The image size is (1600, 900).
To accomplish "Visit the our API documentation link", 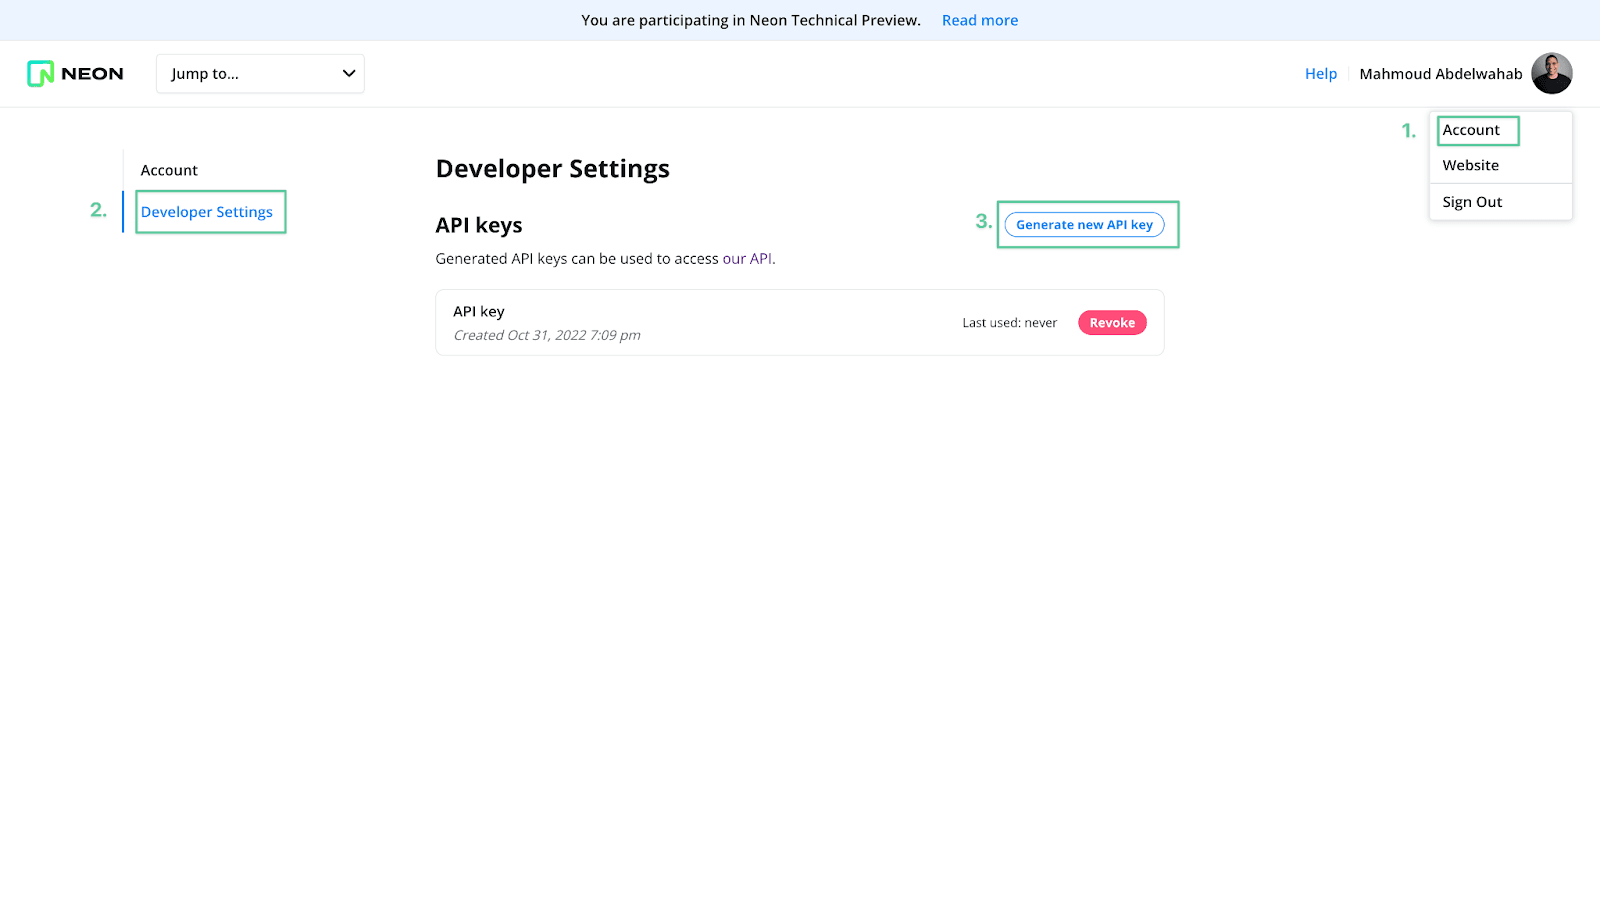I will click(x=747, y=259).
